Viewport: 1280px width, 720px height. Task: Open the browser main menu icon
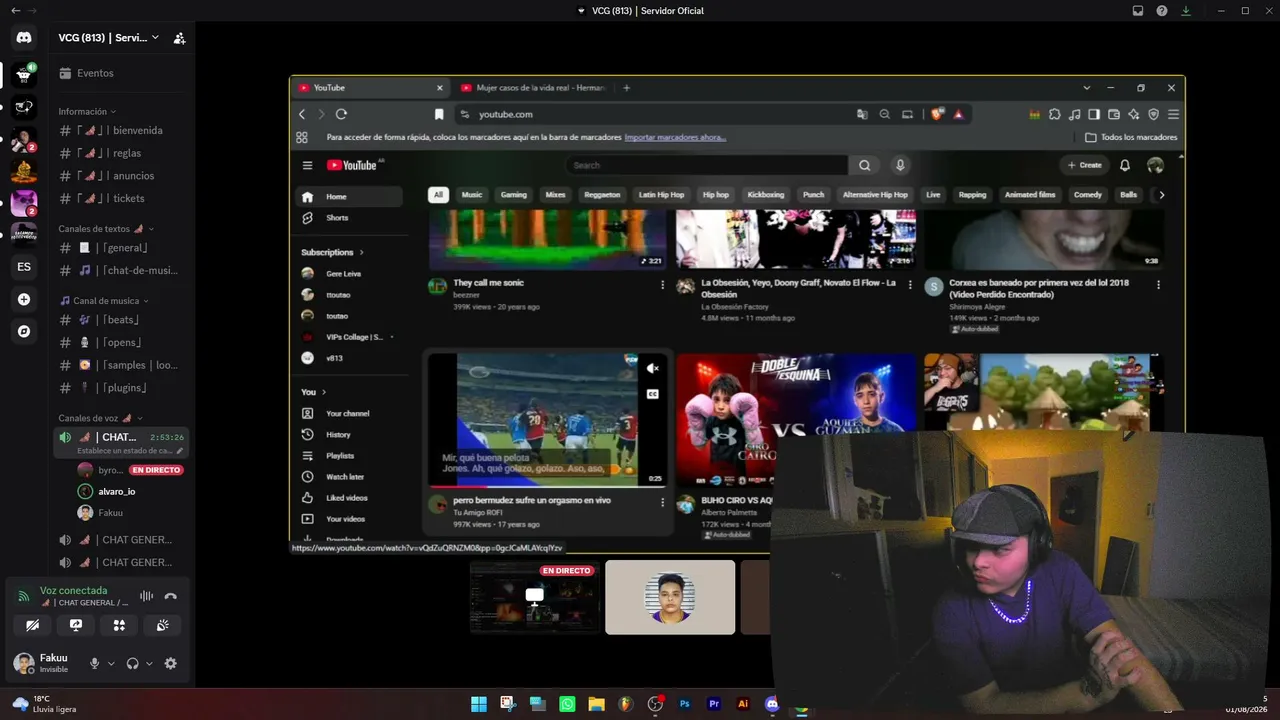pos(1173,114)
